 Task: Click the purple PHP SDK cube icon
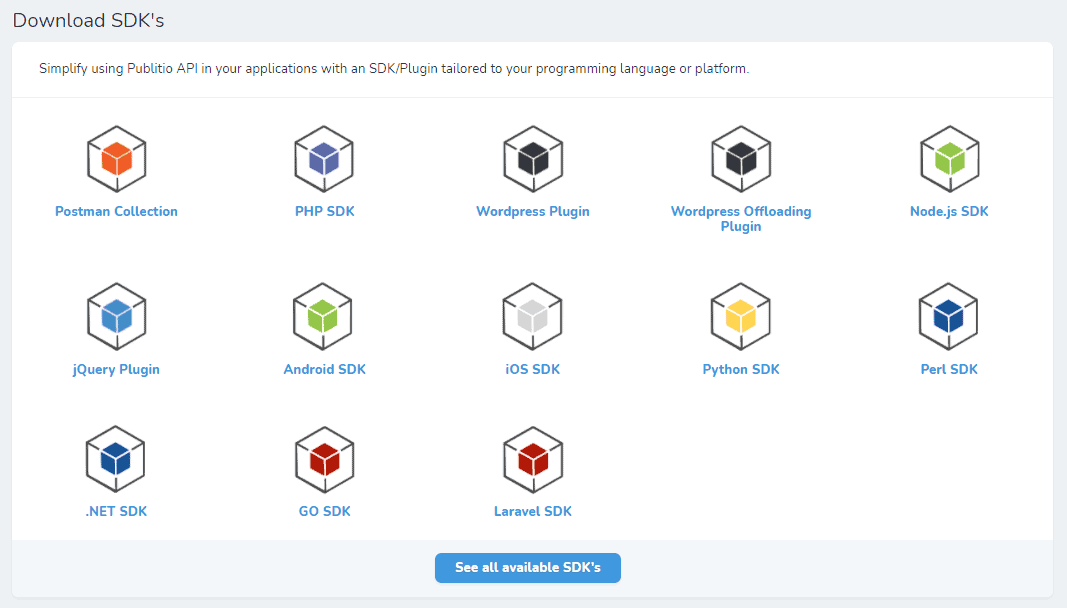tap(325, 159)
